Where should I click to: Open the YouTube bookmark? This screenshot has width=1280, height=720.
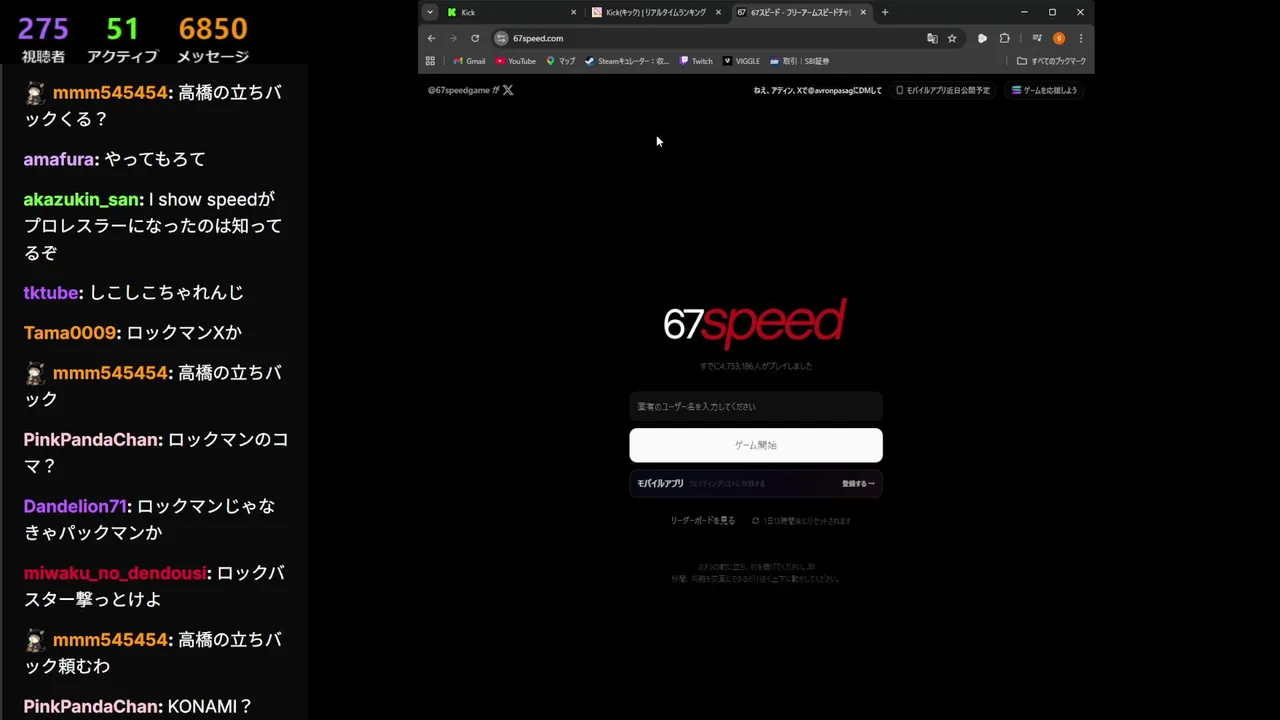coord(516,61)
